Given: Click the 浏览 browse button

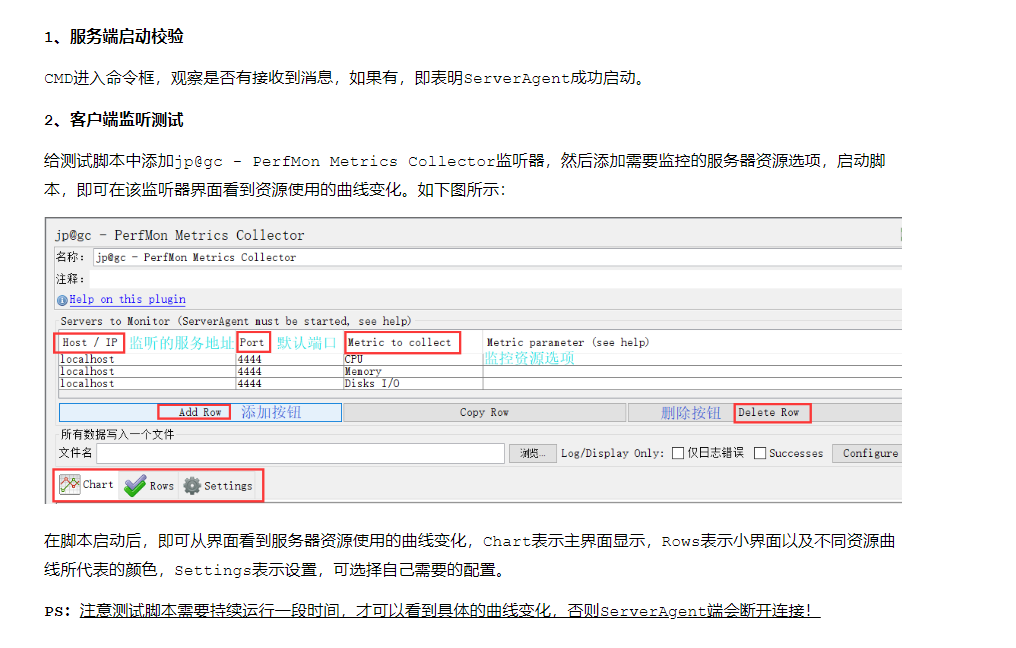Looking at the screenshot, I should coord(533,452).
